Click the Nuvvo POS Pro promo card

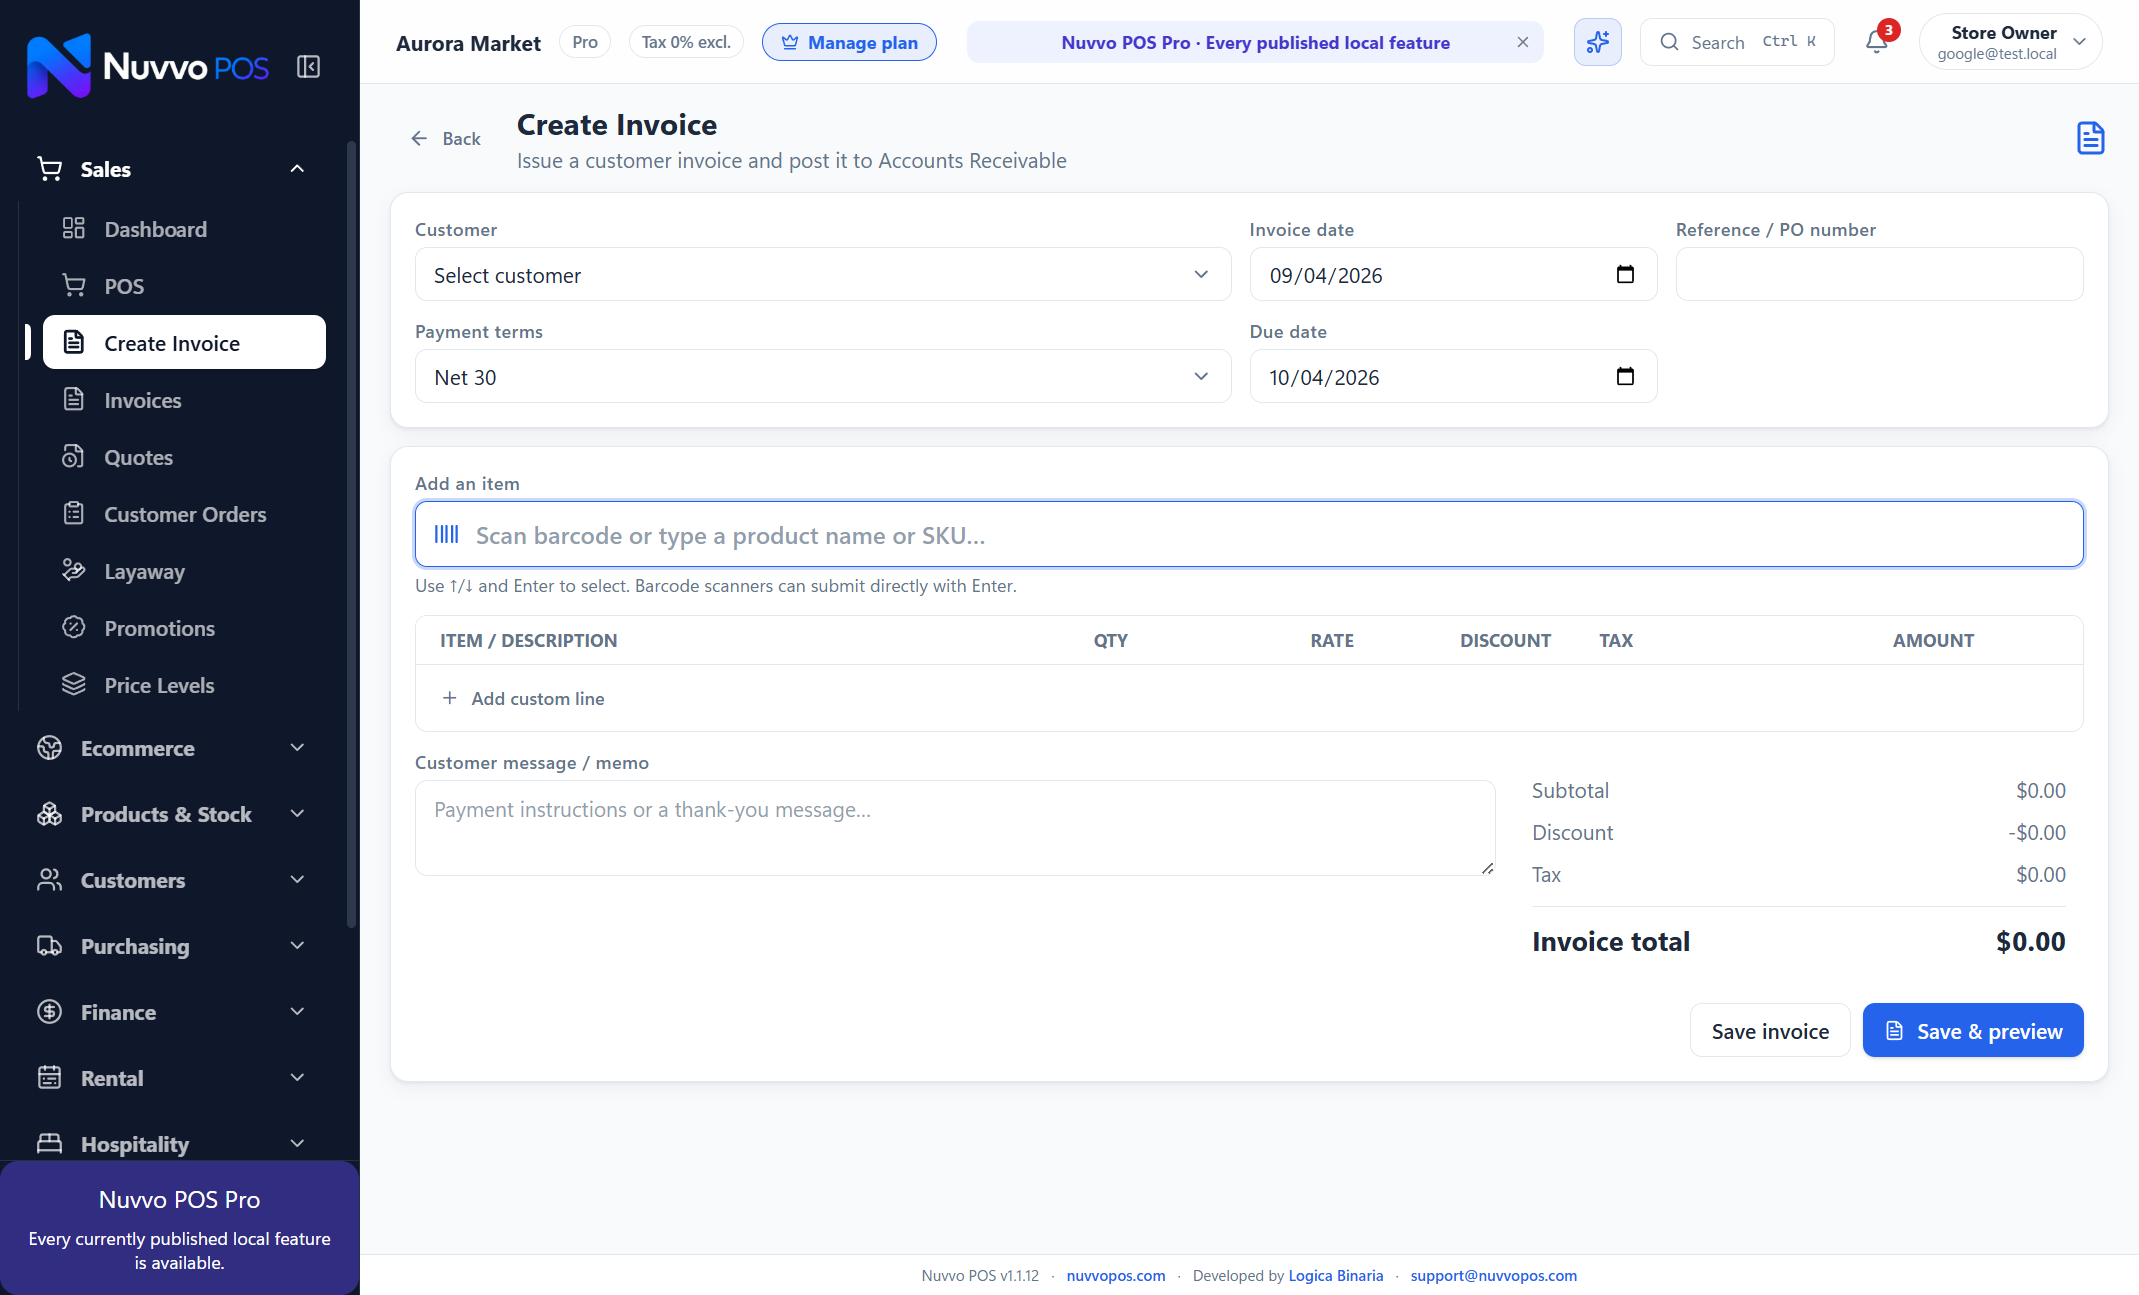coord(179,1228)
